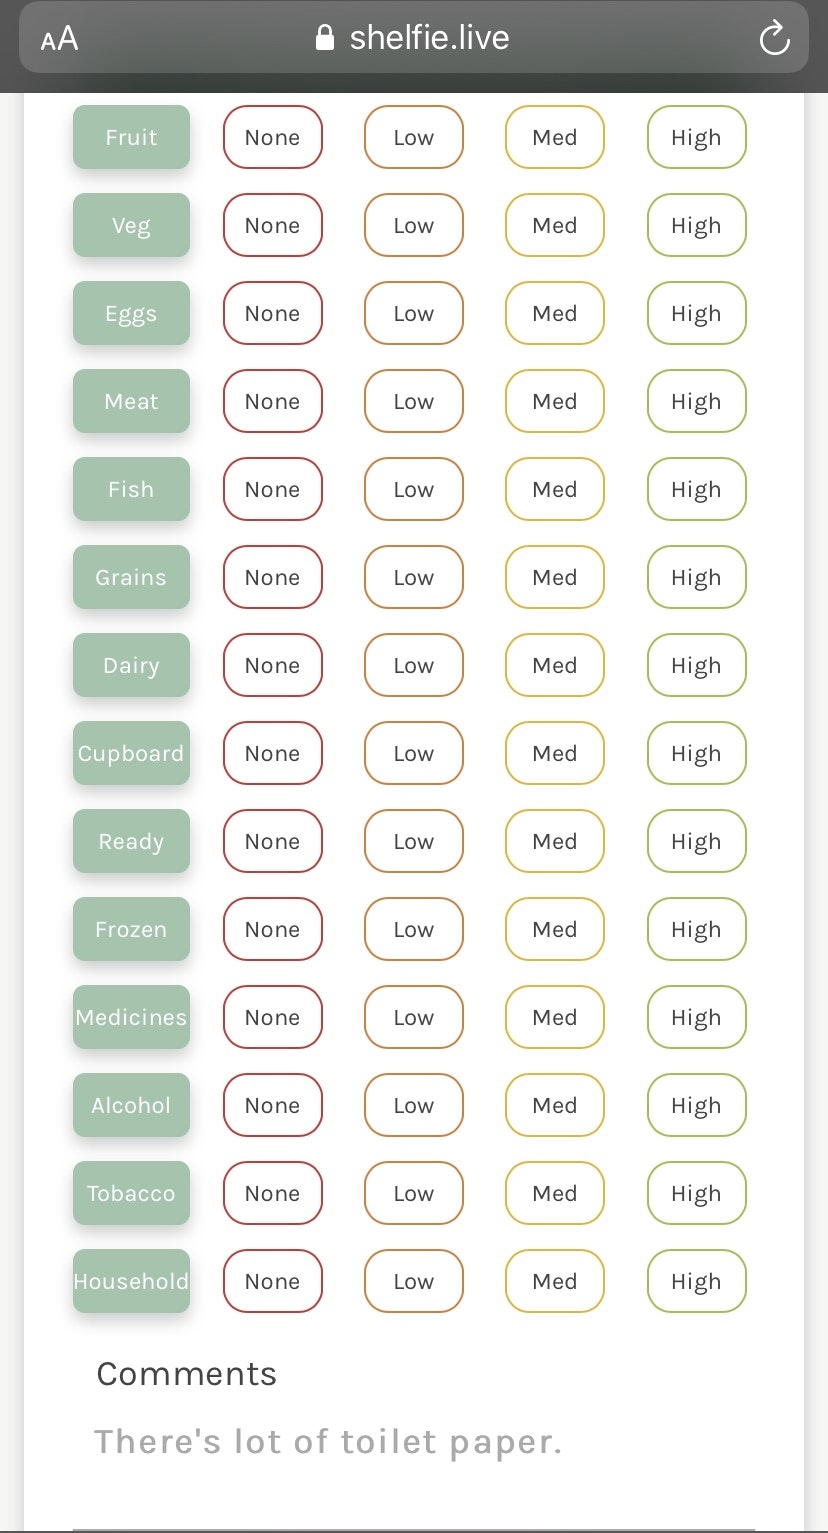
Task: Set Veg stock level to High
Action: coord(697,225)
